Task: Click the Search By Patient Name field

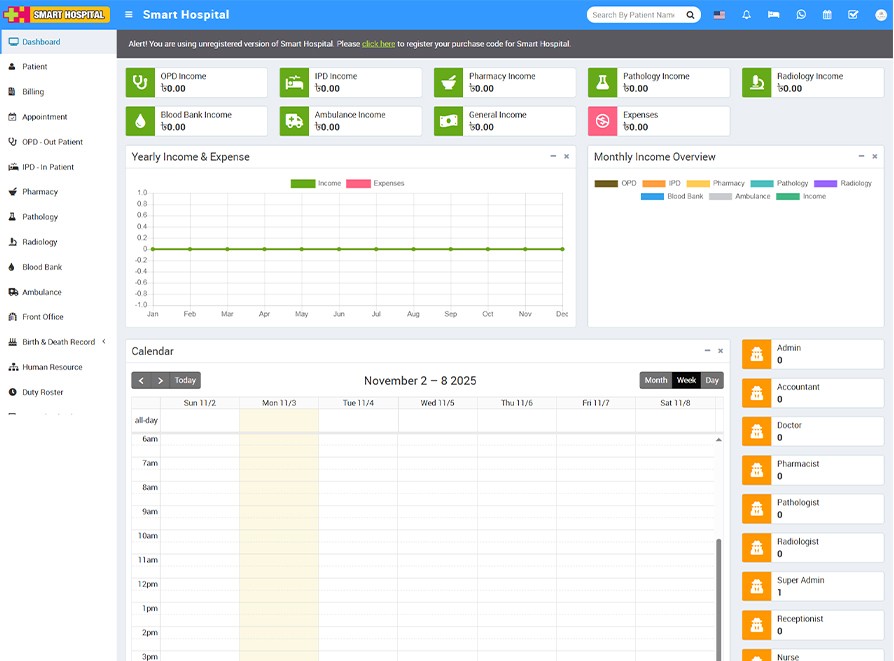Action: pyautogui.click(x=634, y=15)
